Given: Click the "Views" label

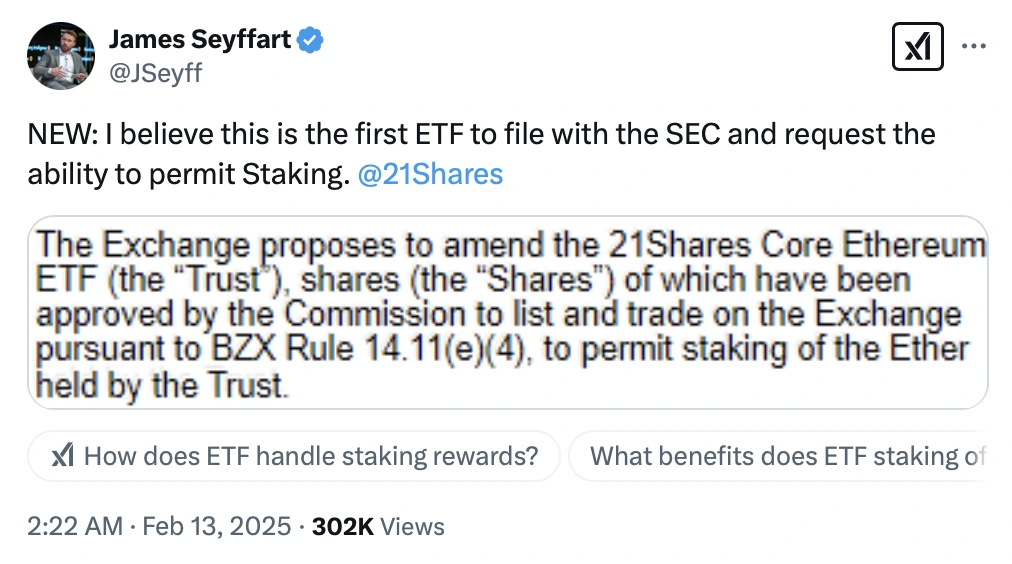Looking at the screenshot, I should coord(412,527).
